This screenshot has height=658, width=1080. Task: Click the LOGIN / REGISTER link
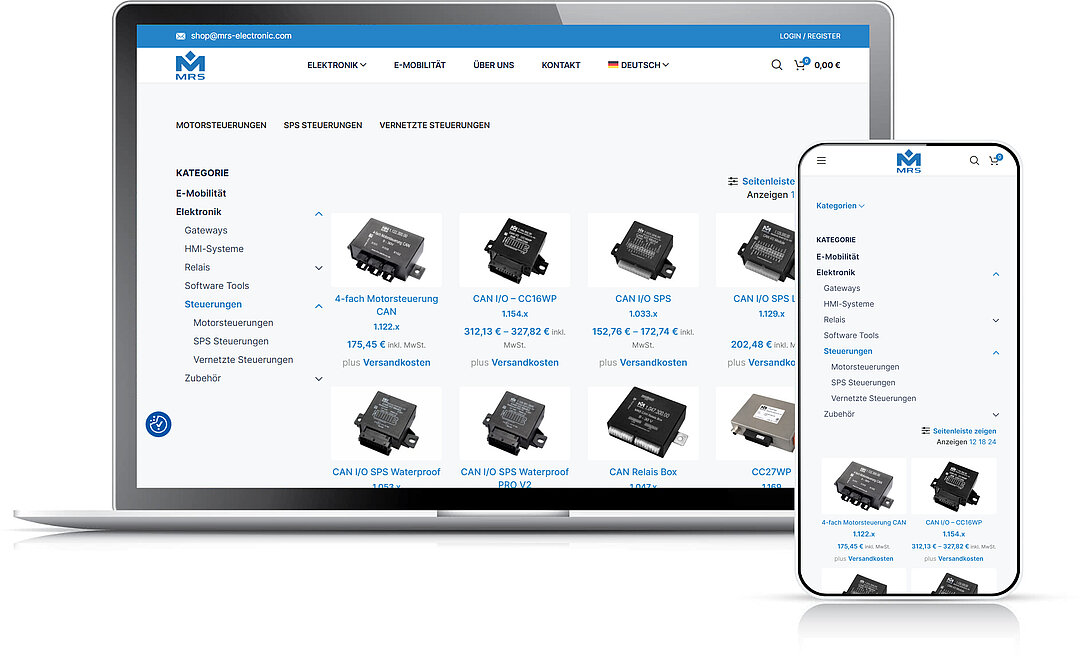810,36
